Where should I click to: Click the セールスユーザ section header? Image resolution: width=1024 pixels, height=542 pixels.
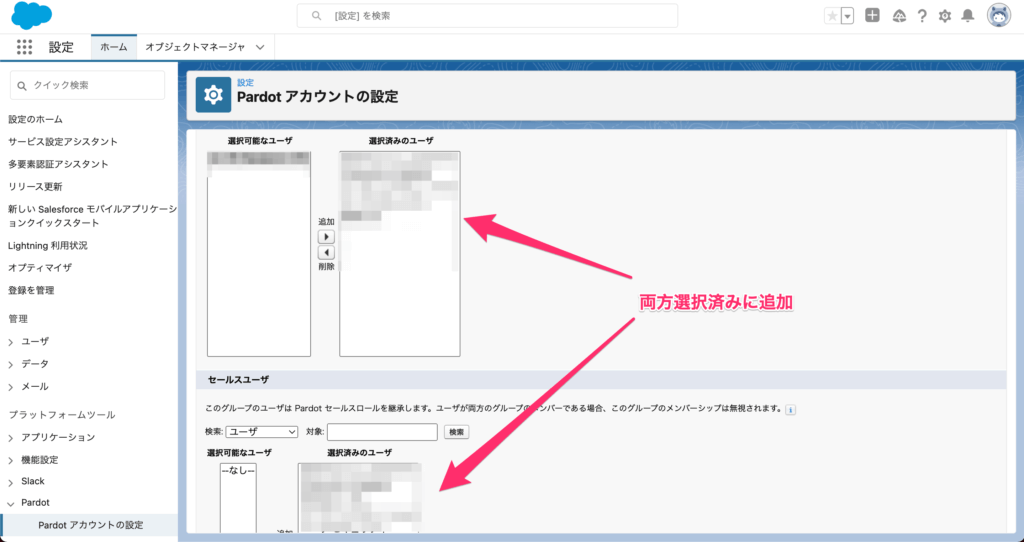tap(601, 379)
